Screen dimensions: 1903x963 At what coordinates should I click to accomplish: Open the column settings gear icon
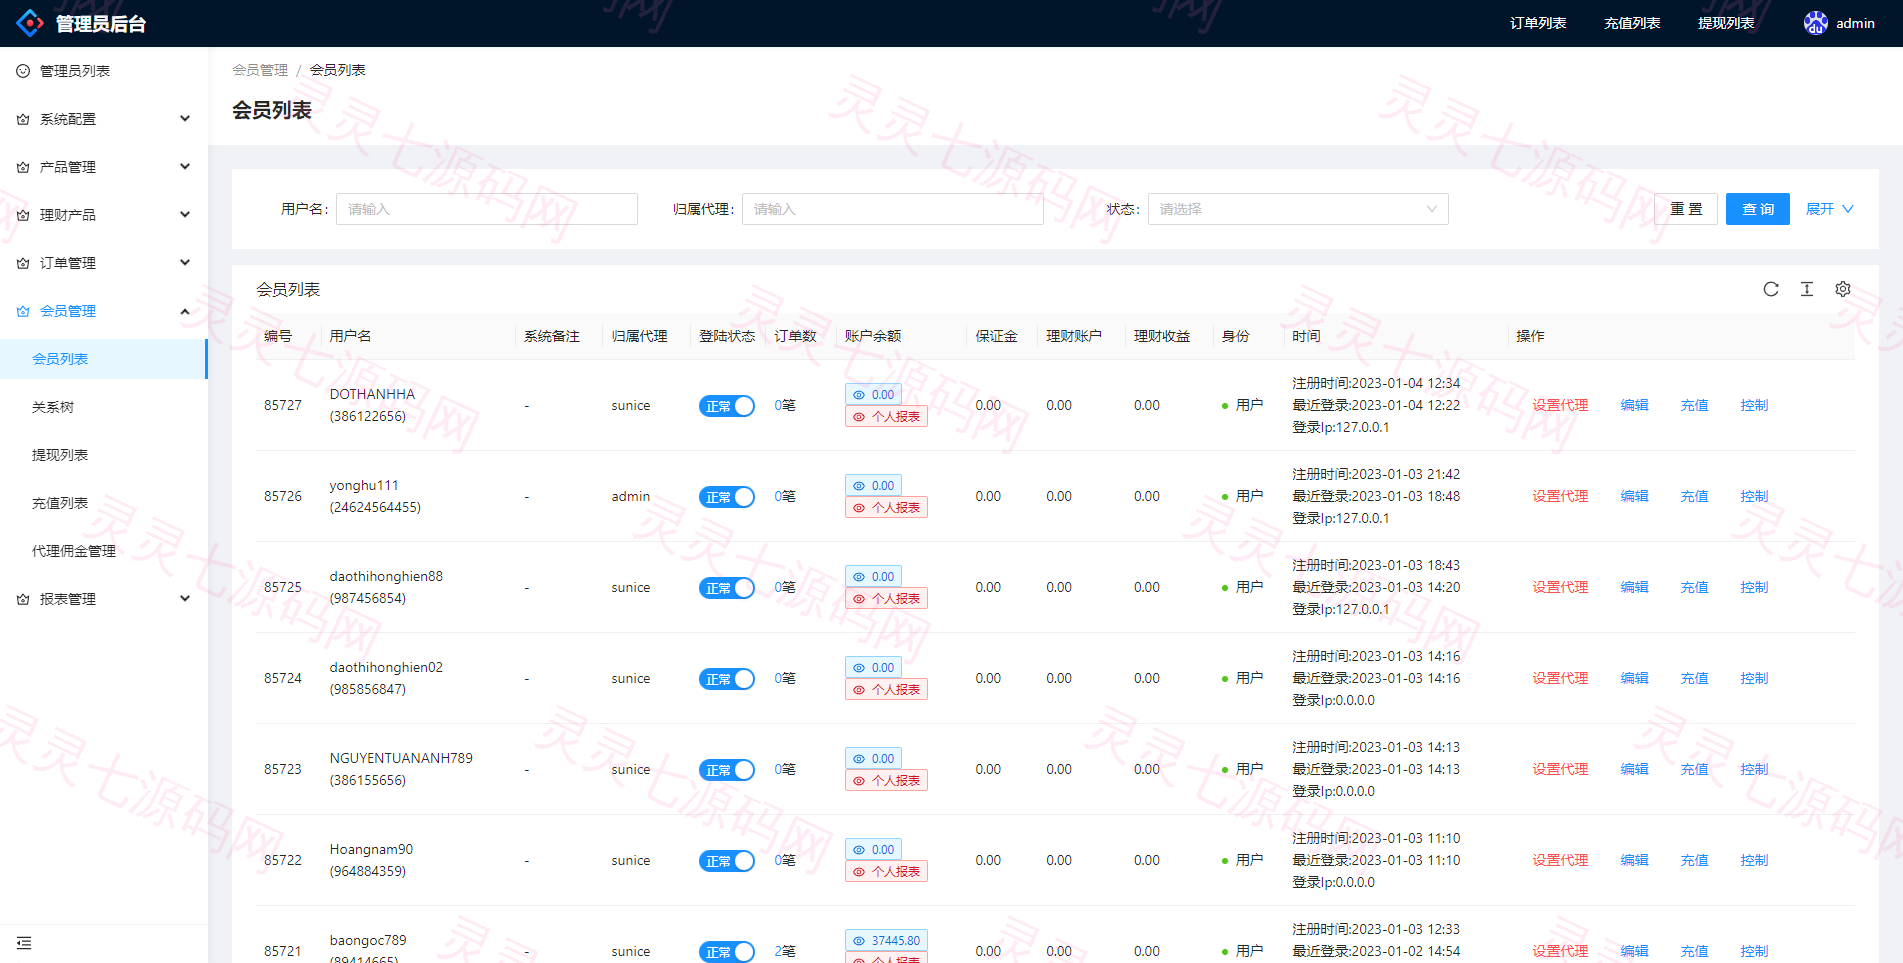1842,289
